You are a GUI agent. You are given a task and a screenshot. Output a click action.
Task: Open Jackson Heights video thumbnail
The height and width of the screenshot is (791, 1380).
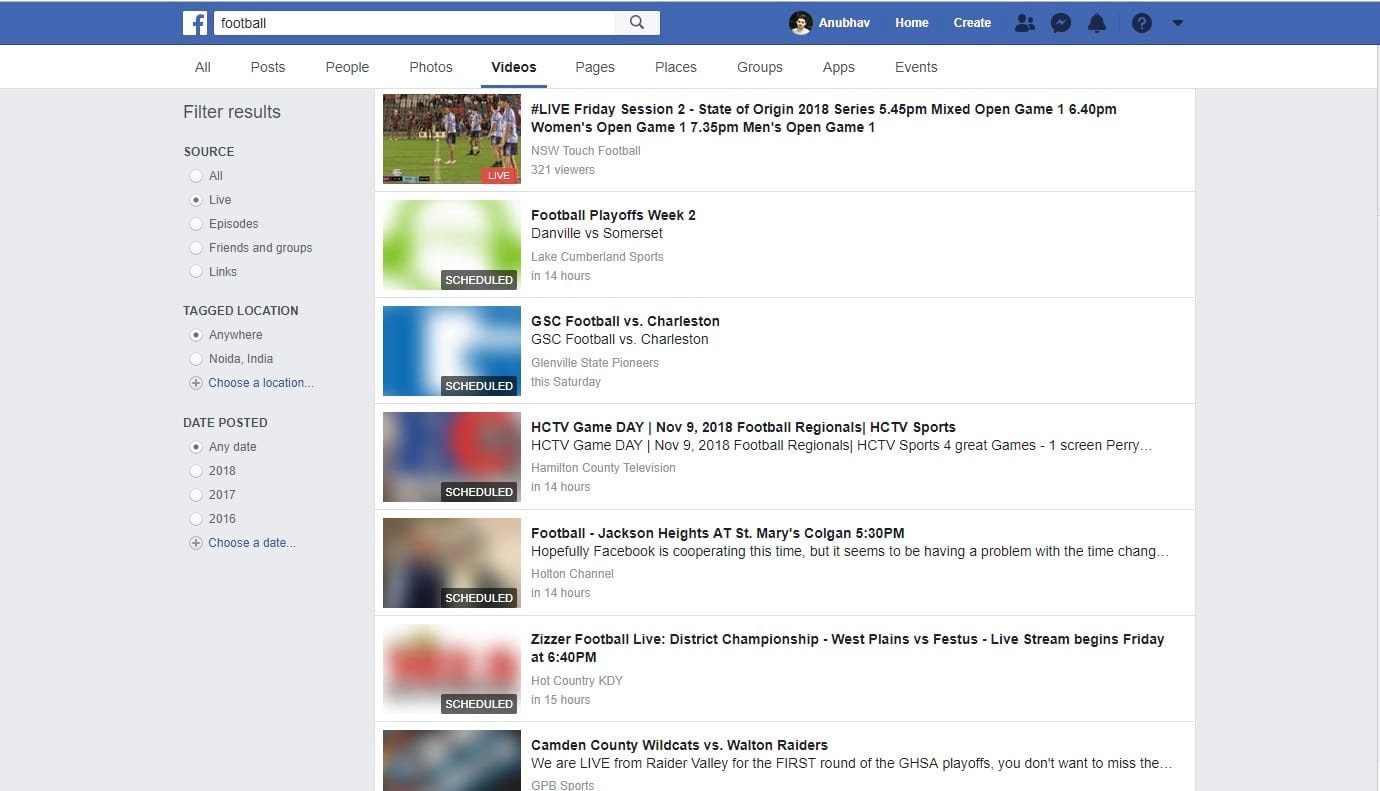[452, 563]
